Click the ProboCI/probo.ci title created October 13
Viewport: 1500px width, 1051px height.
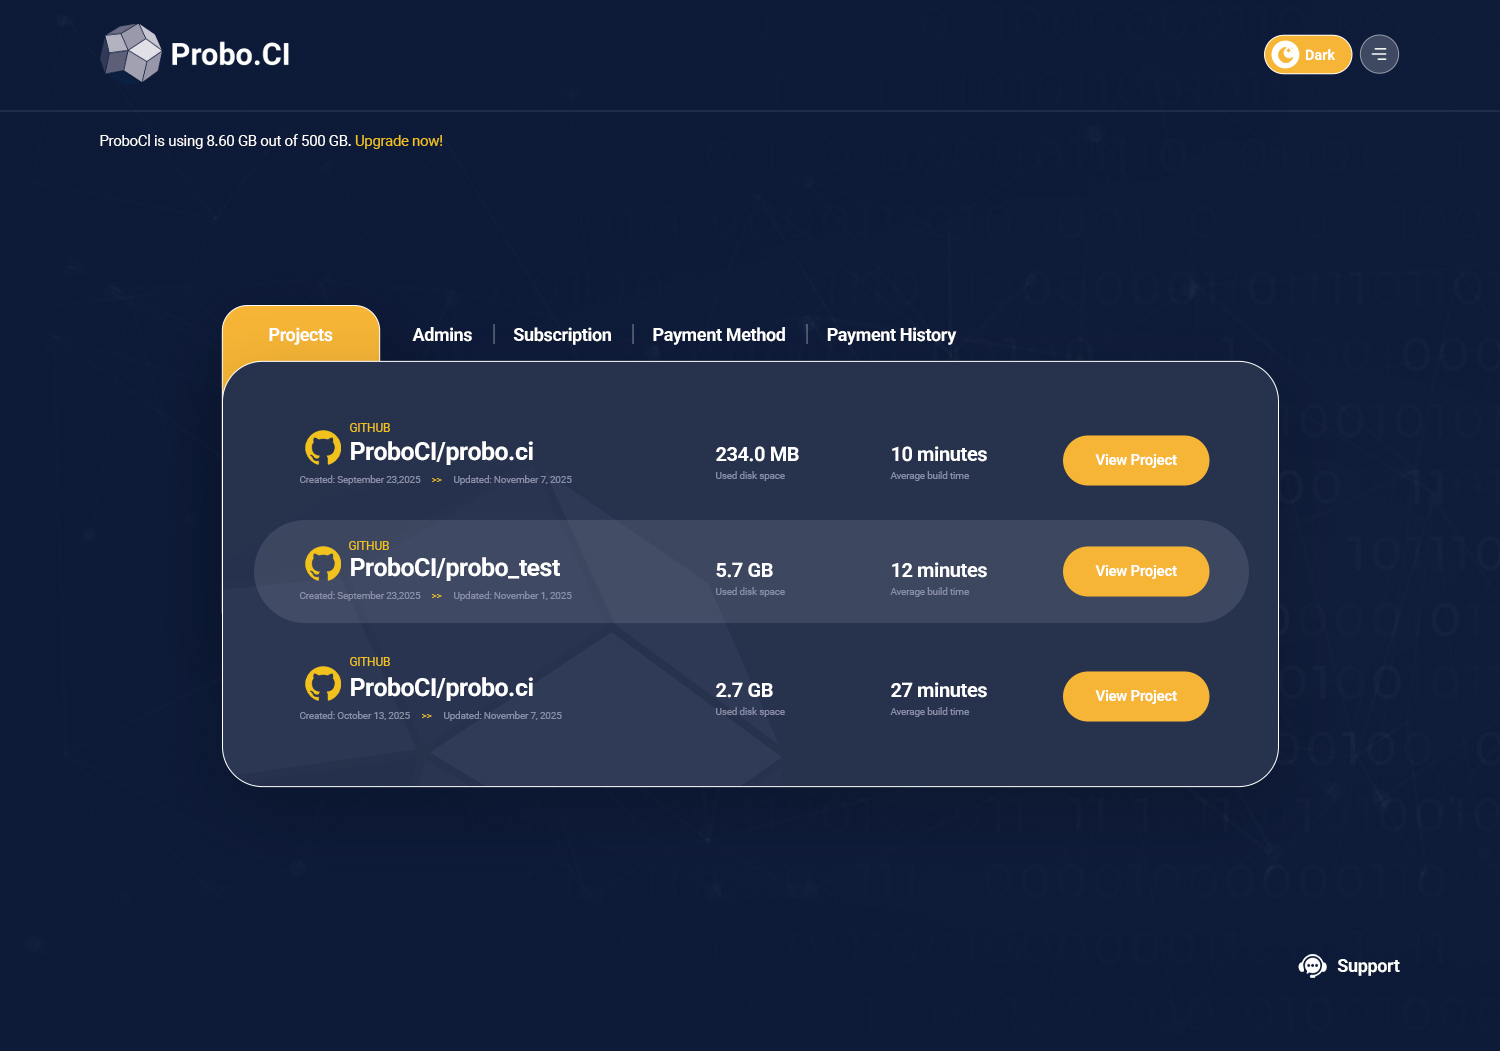click(x=441, y=688)
